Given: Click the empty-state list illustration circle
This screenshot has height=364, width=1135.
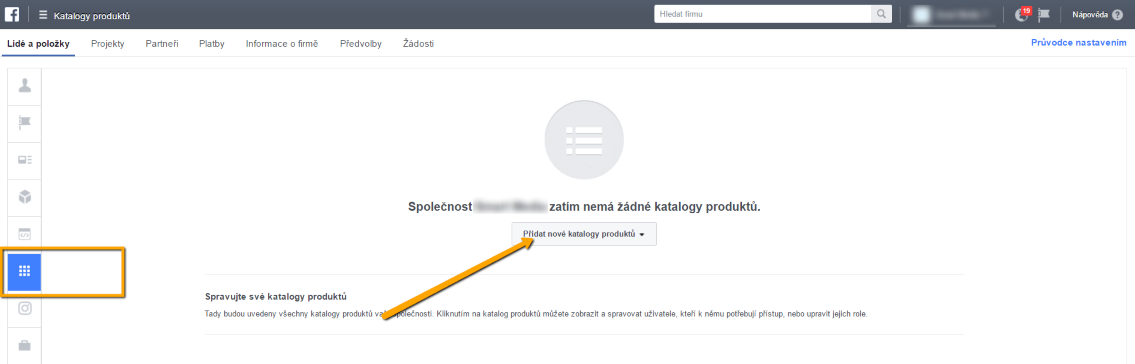Looking at the screenshot, I should (x=583, y=140).
